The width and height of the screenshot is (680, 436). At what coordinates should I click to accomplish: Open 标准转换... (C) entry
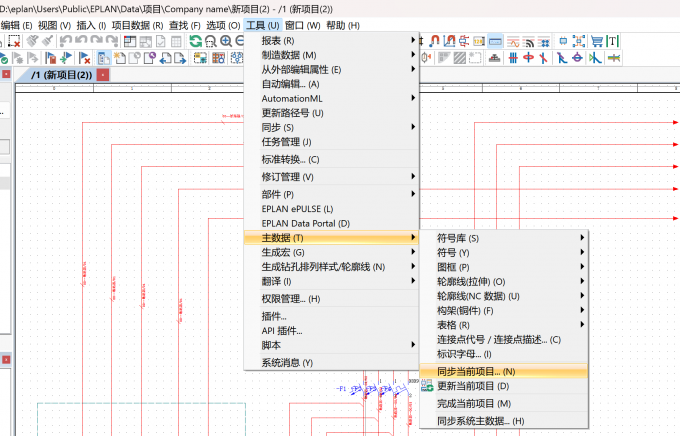(332, 159)
